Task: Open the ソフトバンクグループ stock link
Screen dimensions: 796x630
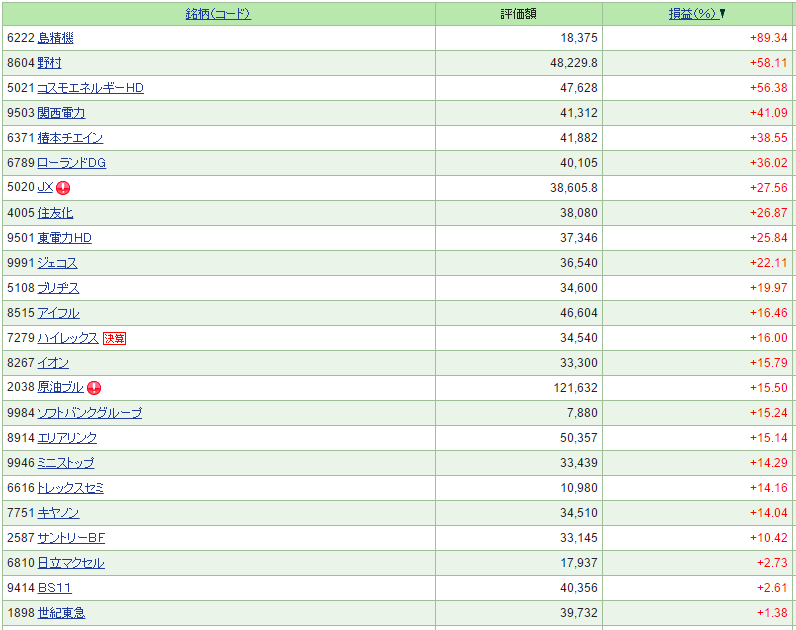Action: click(x=90, y=413)
